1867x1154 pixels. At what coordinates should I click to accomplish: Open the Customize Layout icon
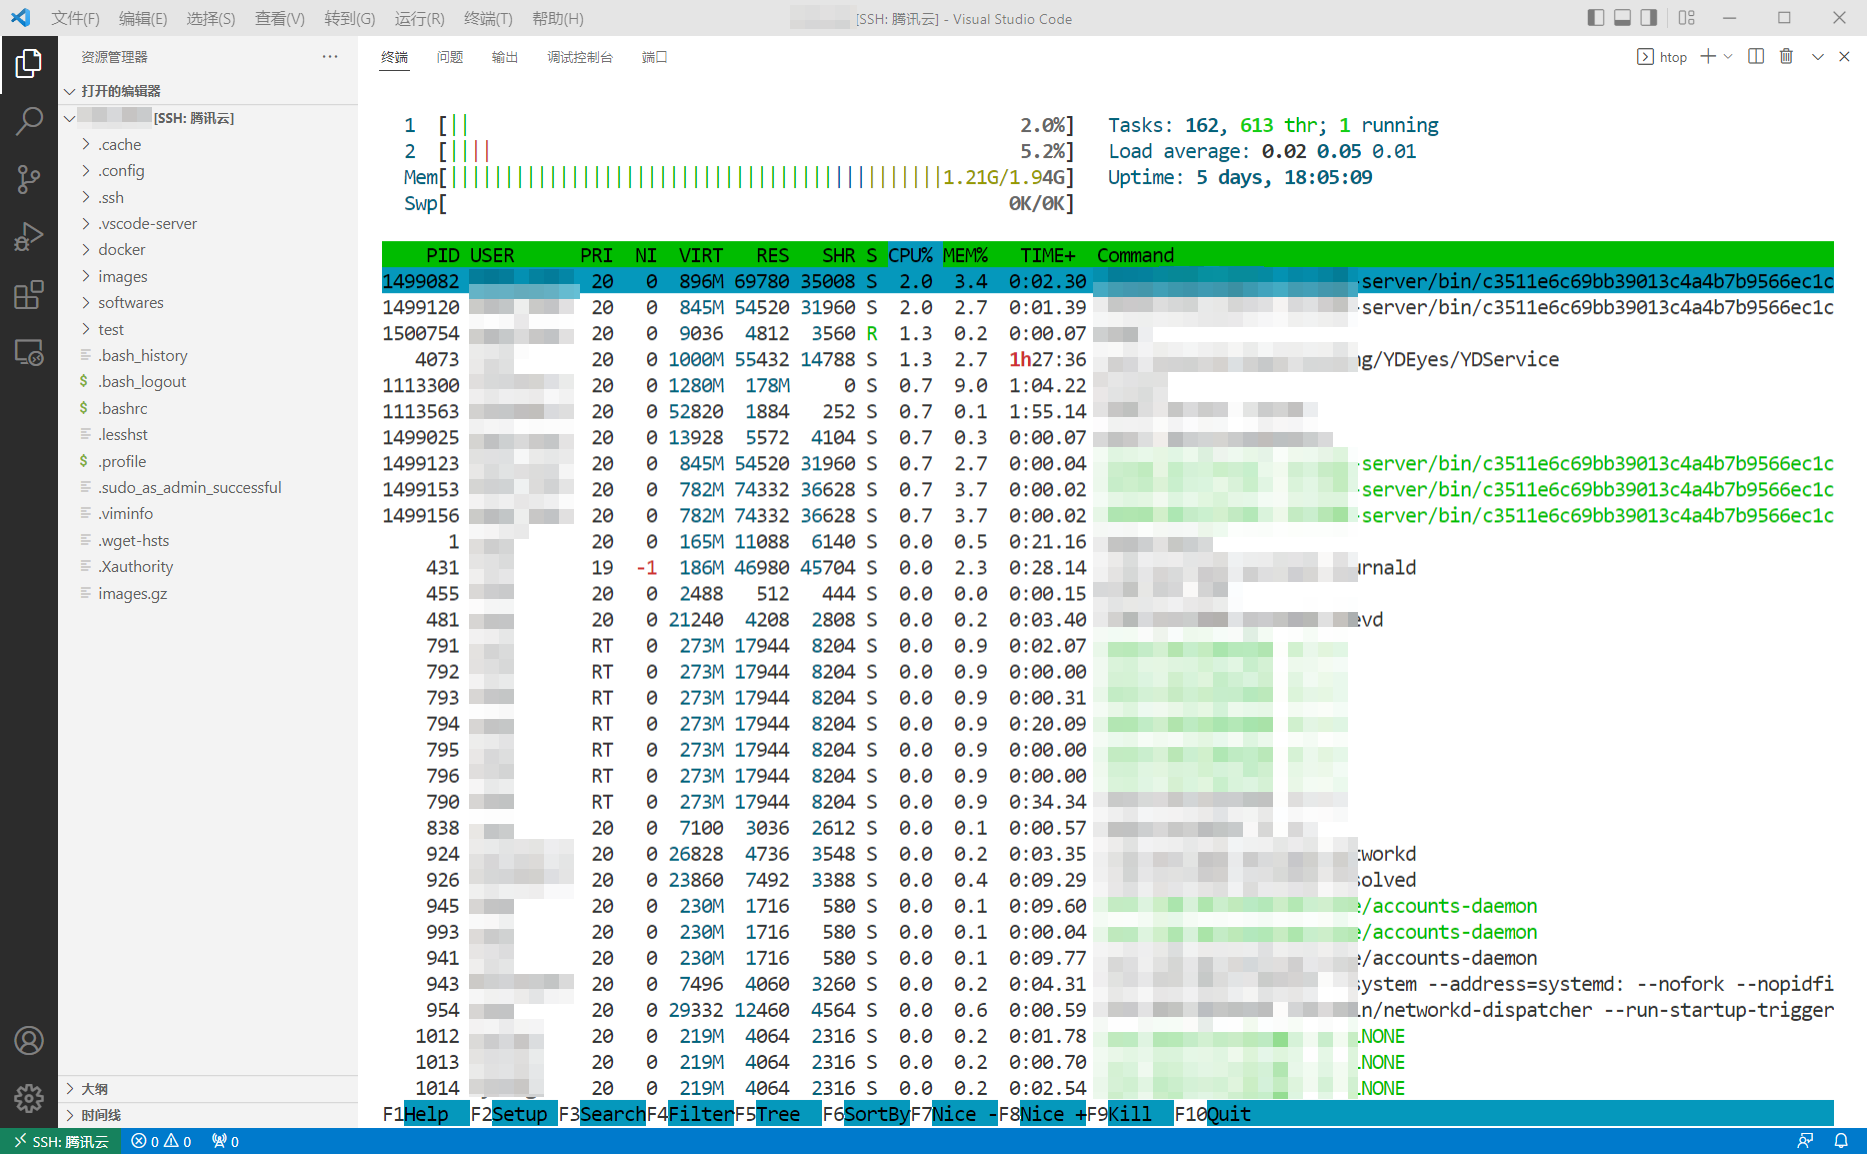click(x=1687, y=18)
